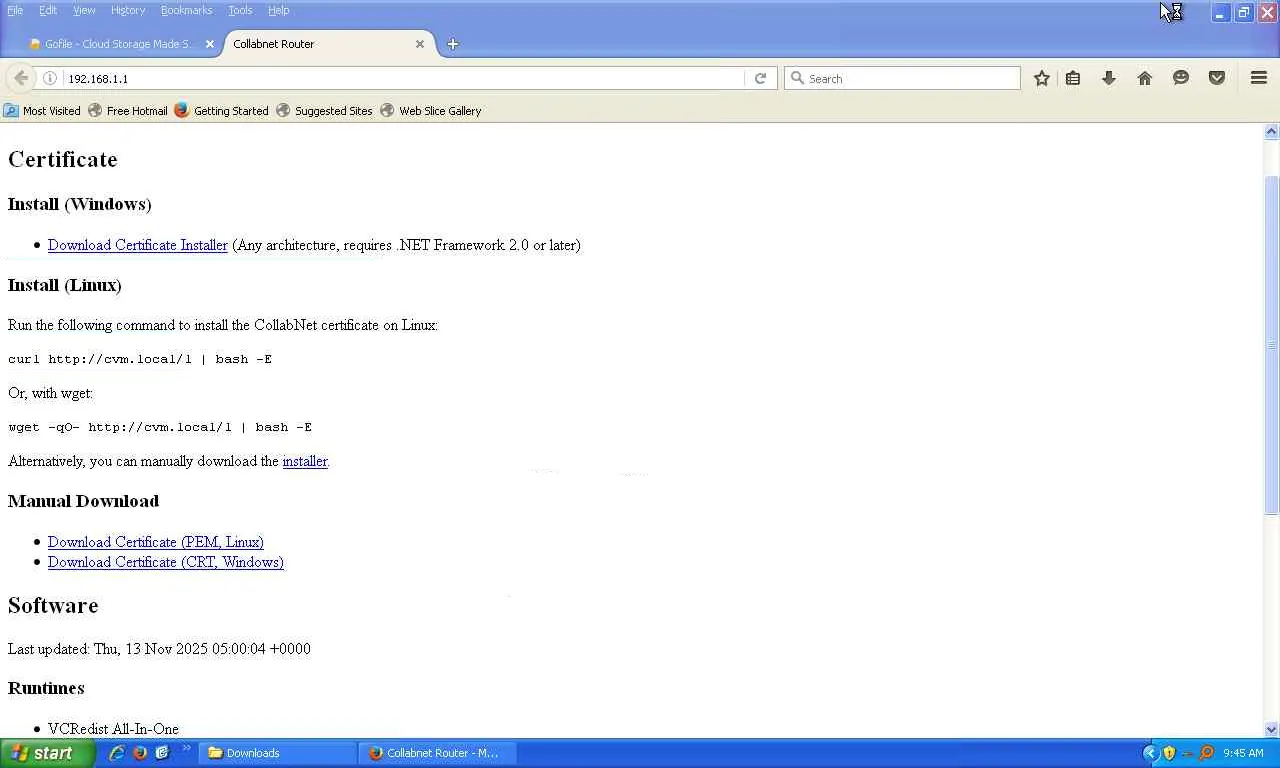
Task: Click the Software heading
Action: [x=53, y=606]
